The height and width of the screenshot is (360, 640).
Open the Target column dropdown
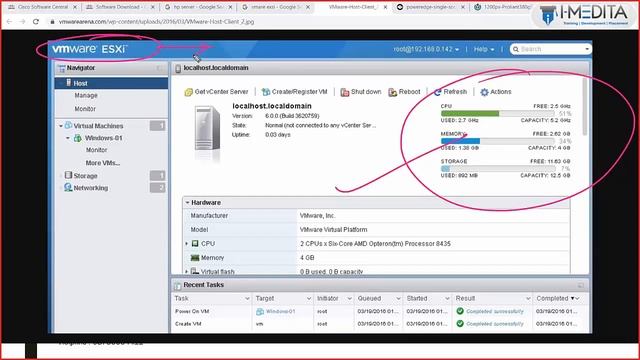[x=309, y=299]
